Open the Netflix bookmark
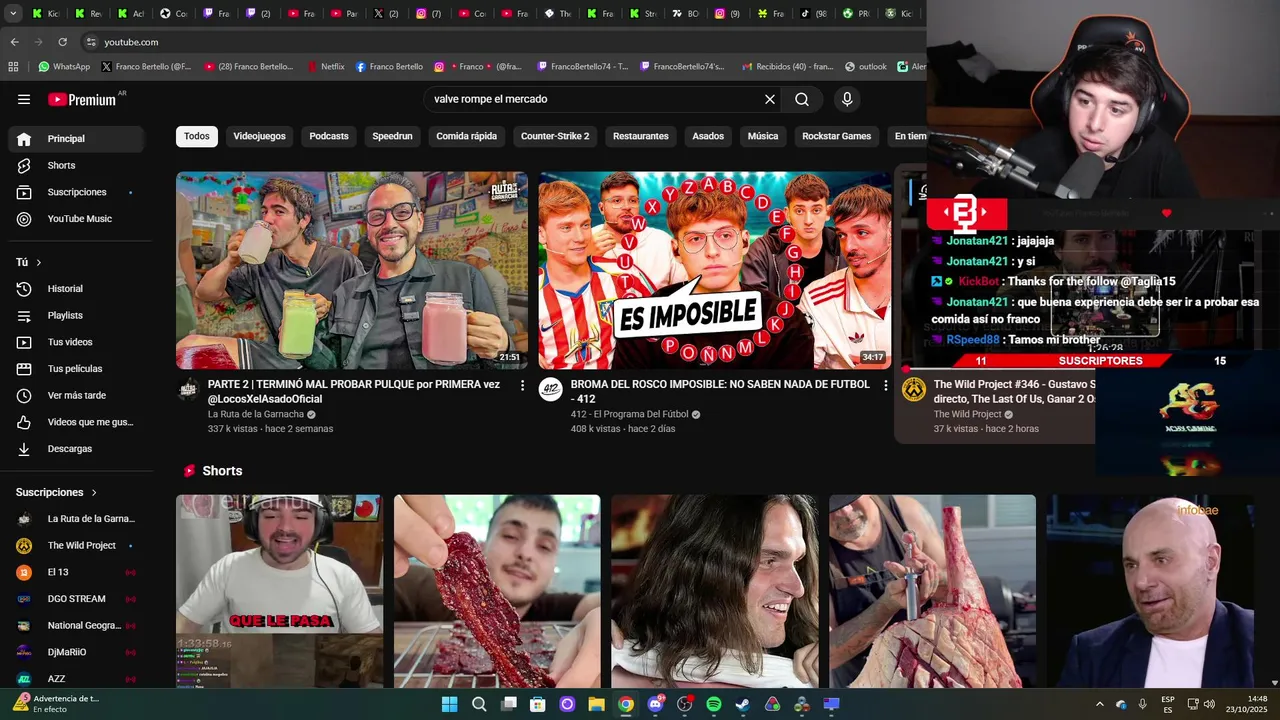 point(325,67)
